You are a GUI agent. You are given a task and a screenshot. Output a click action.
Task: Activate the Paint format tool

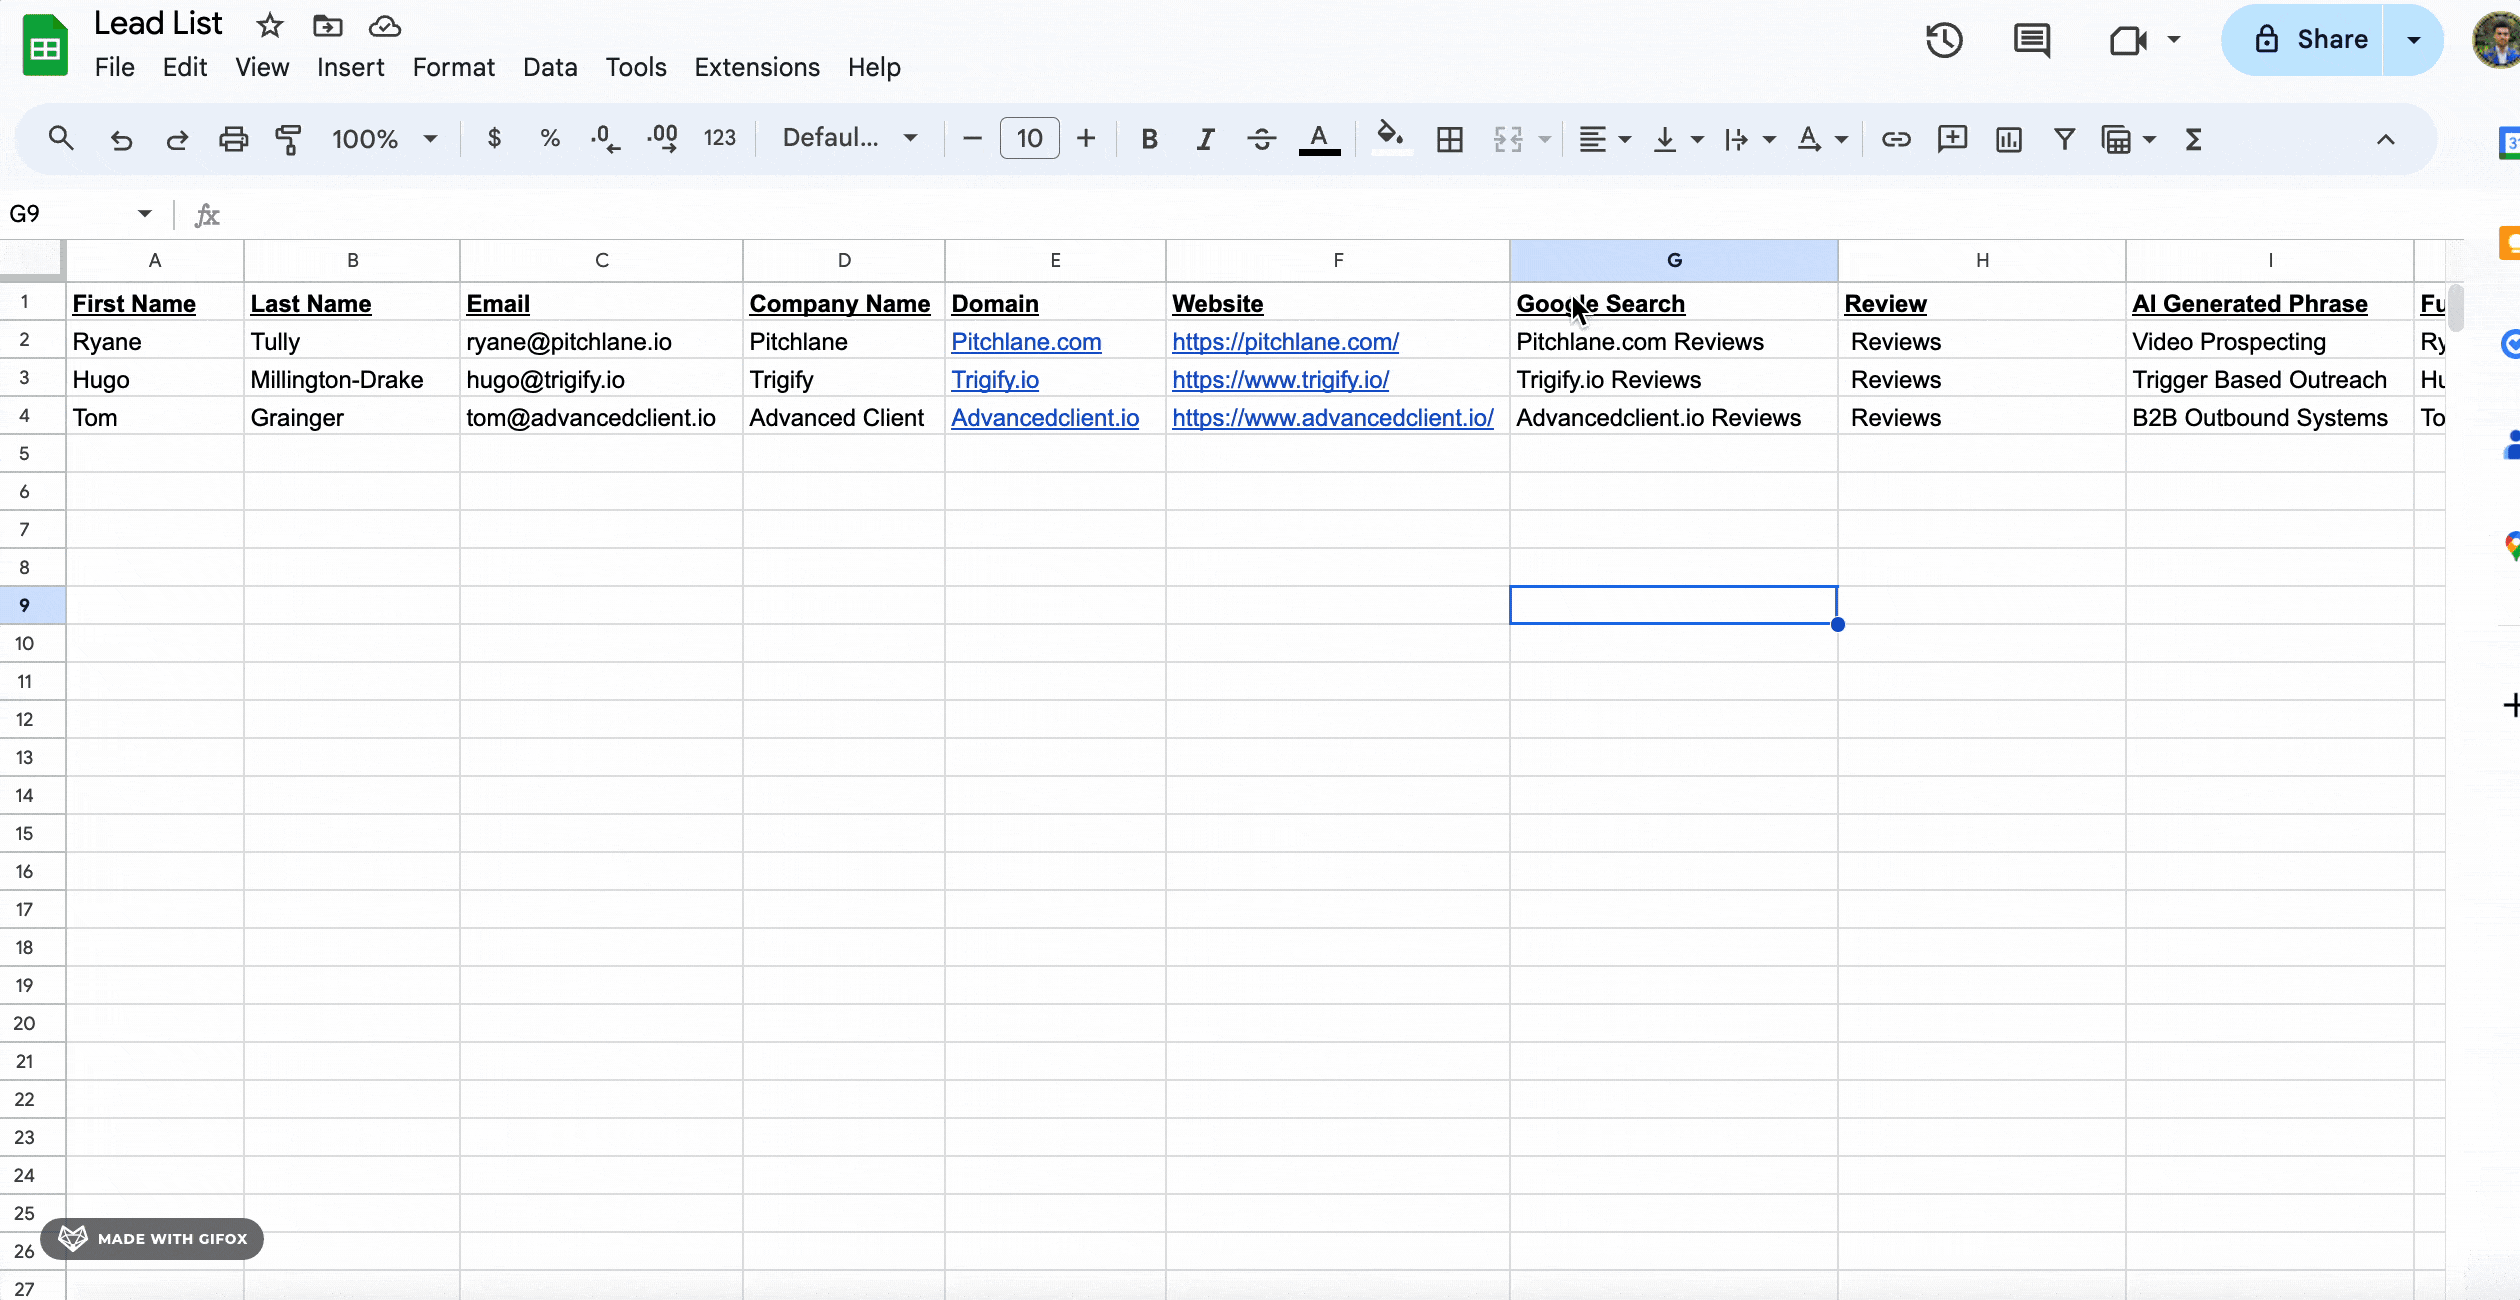(289, 139)
